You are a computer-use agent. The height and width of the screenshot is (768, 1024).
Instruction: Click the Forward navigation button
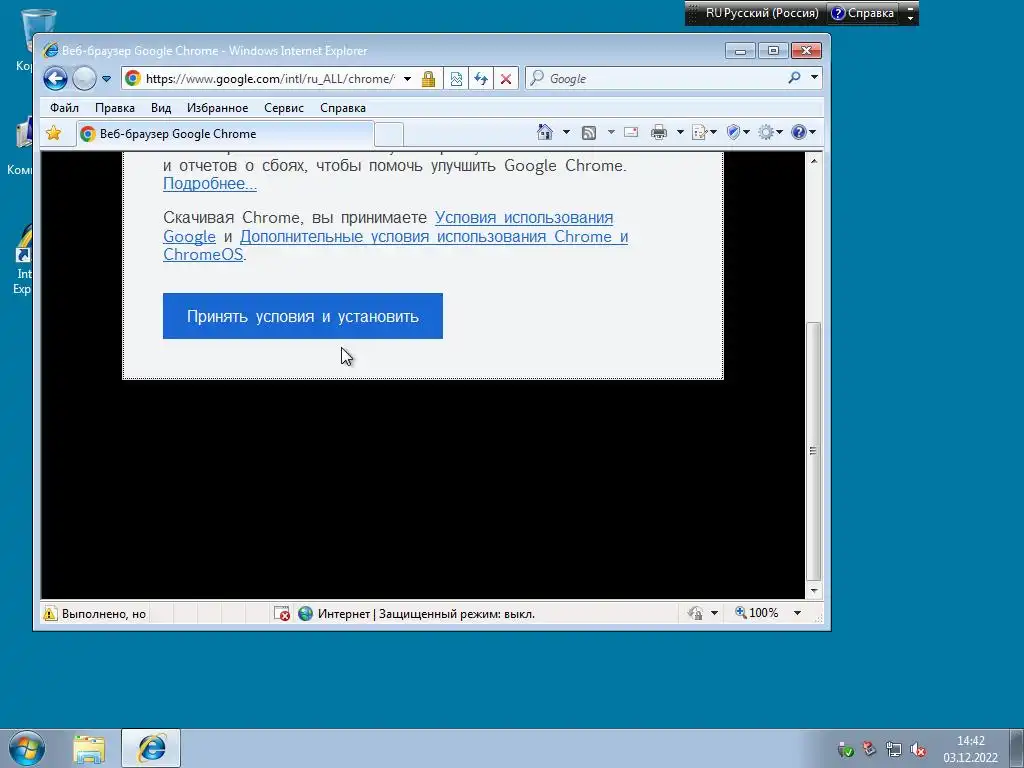84,79
